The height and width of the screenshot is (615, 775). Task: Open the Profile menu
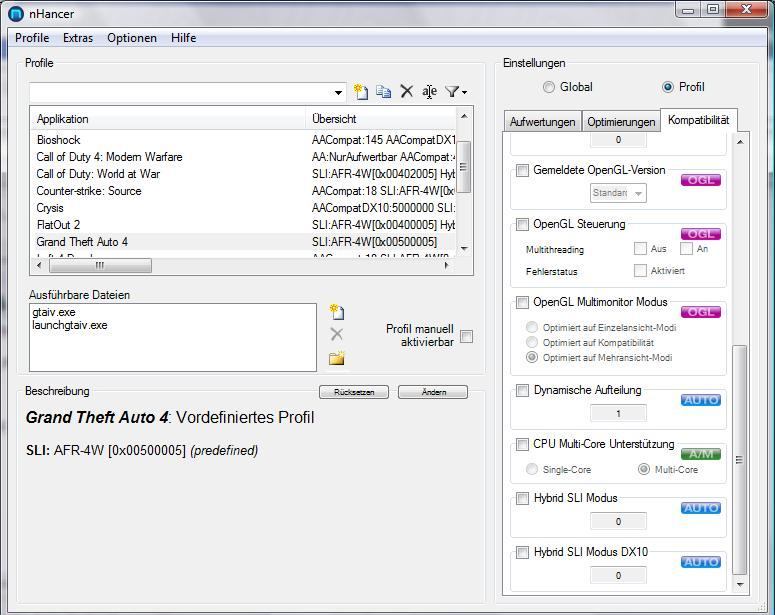point(32,38)
